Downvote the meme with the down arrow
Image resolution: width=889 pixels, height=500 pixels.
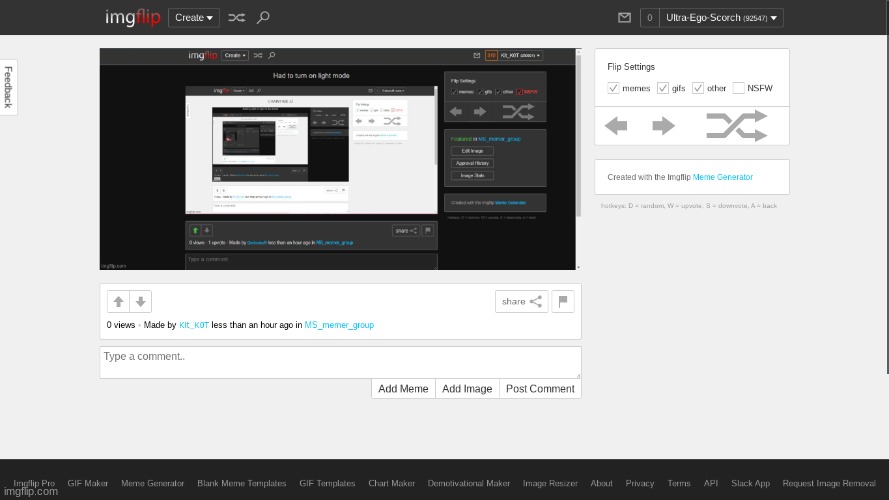point(141,302)
